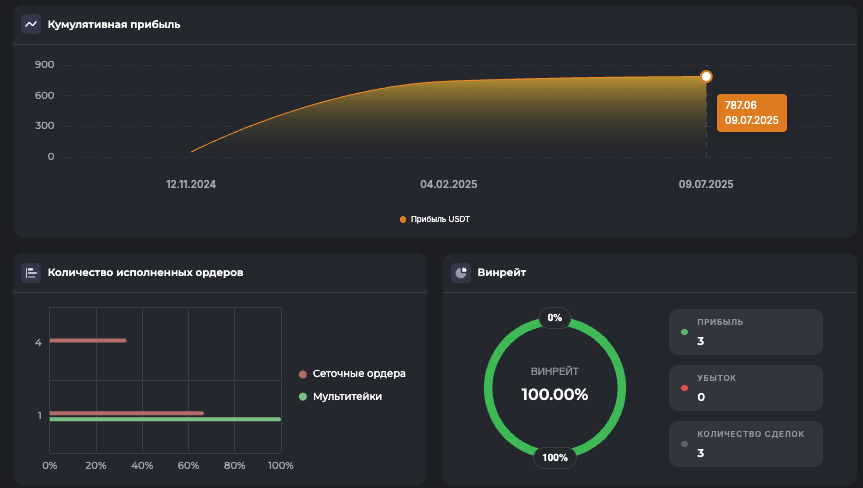This screenshot has height=488, width=863.
Task: Click the cumulative profit line chart icon
Action: [31, 24]
